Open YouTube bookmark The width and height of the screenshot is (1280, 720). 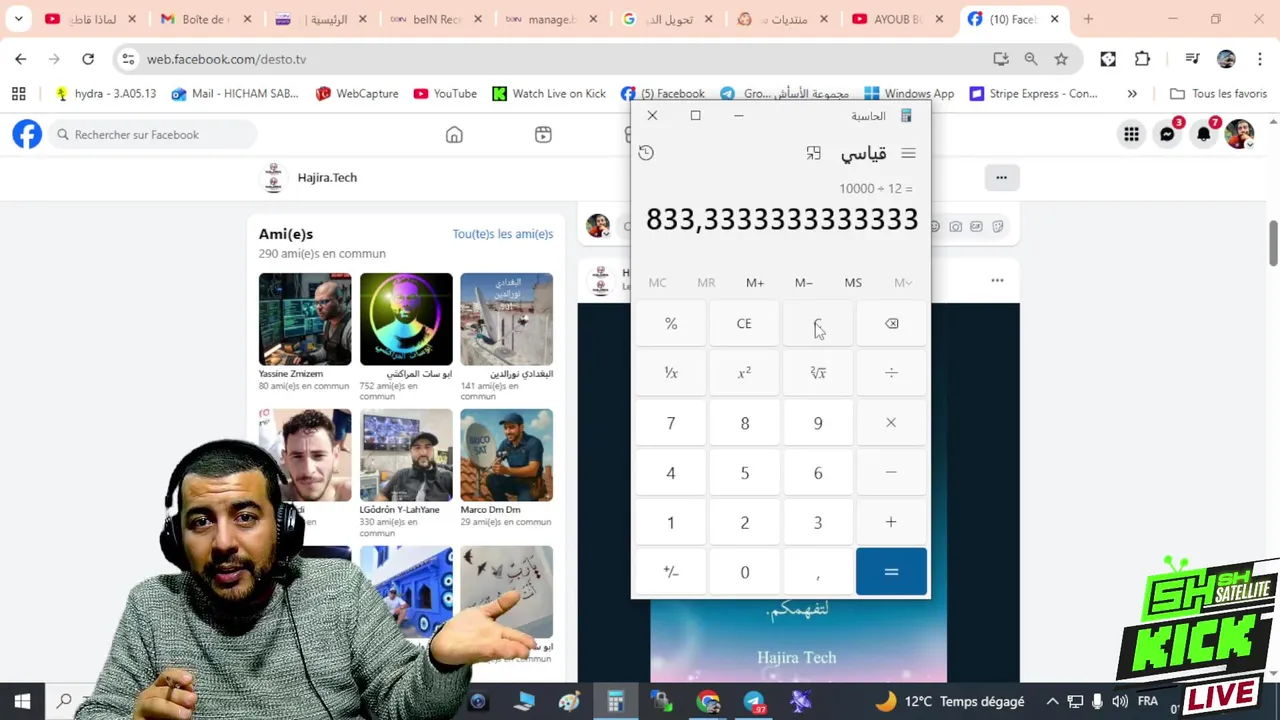(445, 93)
